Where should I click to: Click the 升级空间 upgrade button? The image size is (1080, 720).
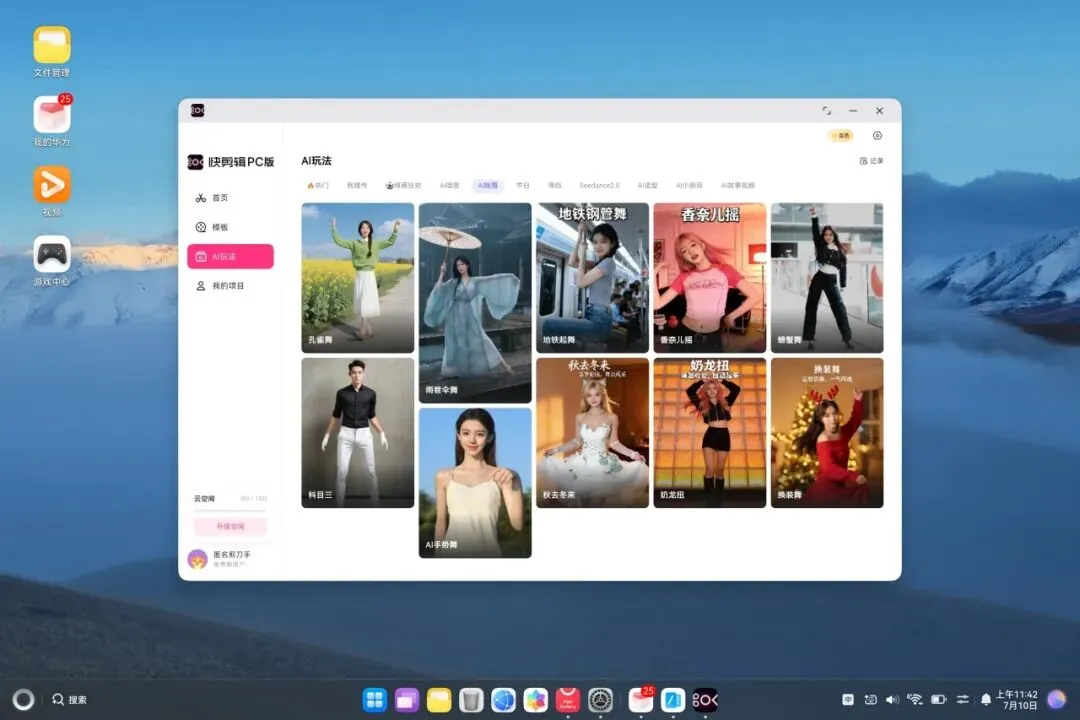pyautogui.click(x=230, y=526)
